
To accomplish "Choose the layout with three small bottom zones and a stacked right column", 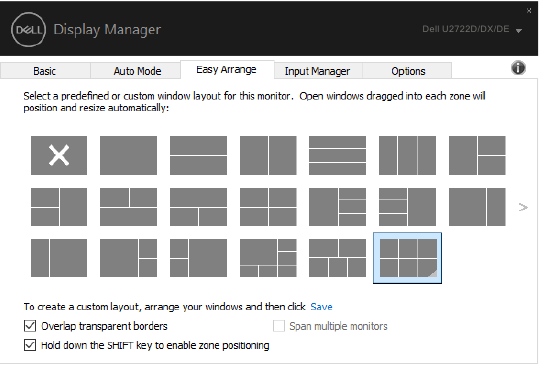I will tap(268, 258).
